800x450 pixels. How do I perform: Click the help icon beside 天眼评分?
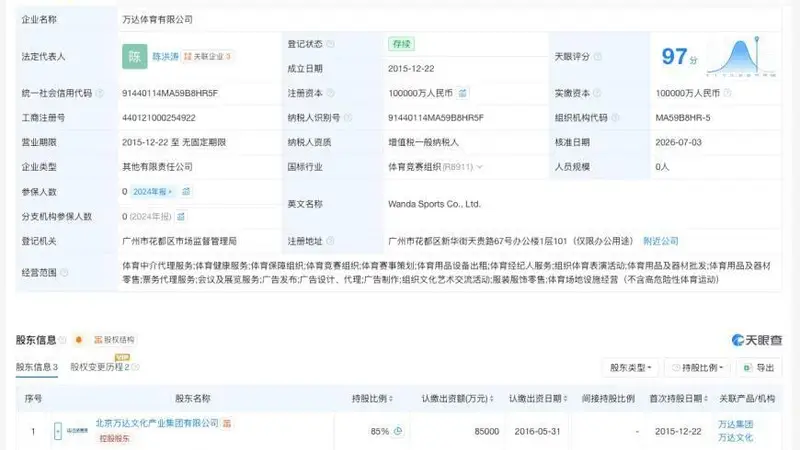(x=597, y=57)
